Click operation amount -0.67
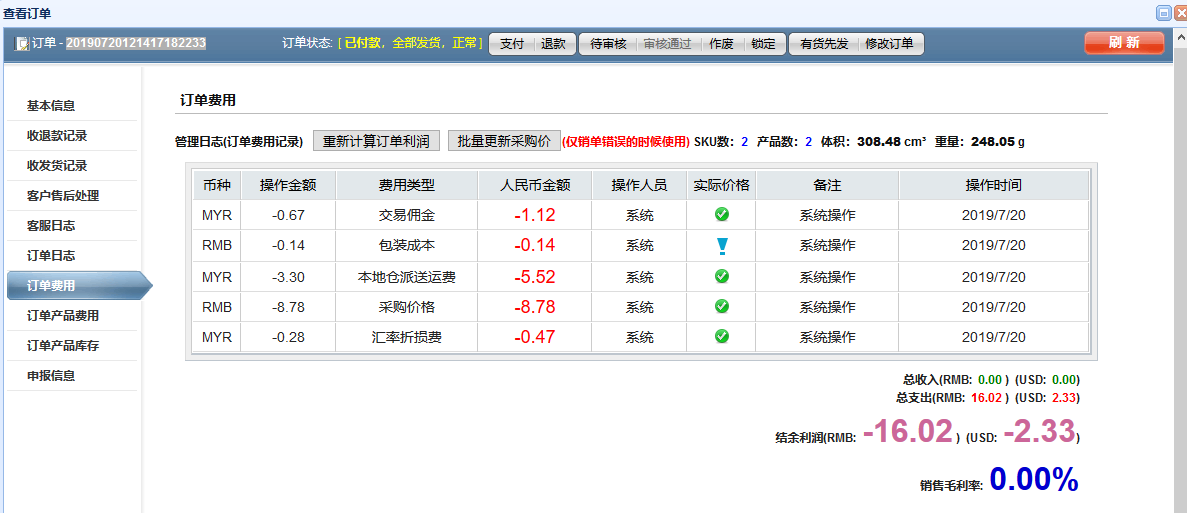This screenshot has height=513, width=1187. click(288, 215)
